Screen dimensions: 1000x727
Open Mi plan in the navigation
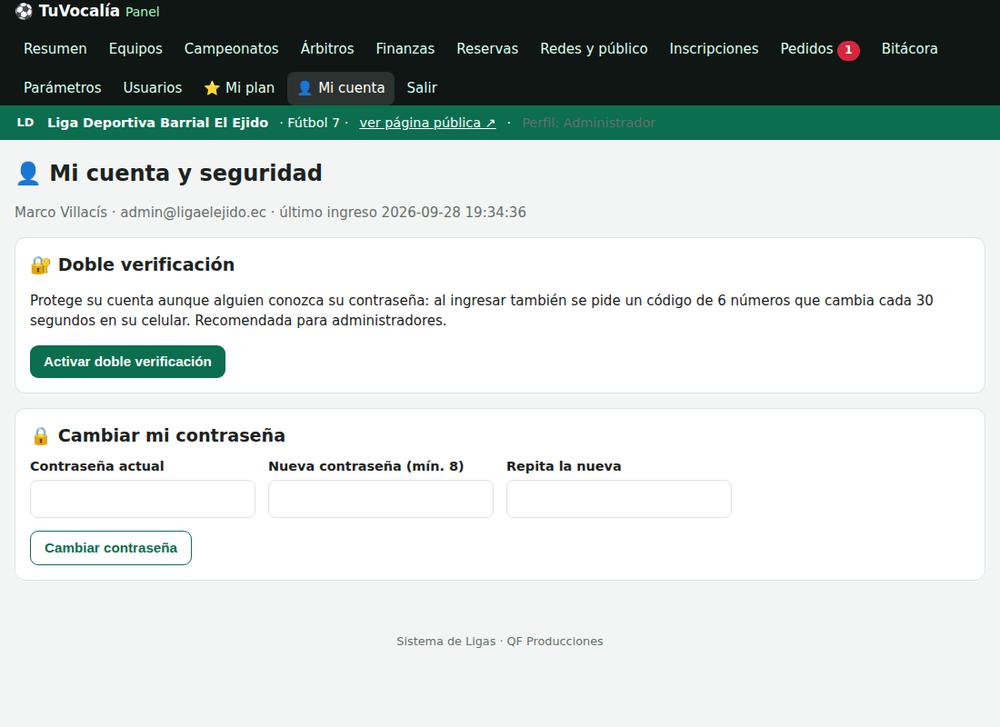point(239,87)
